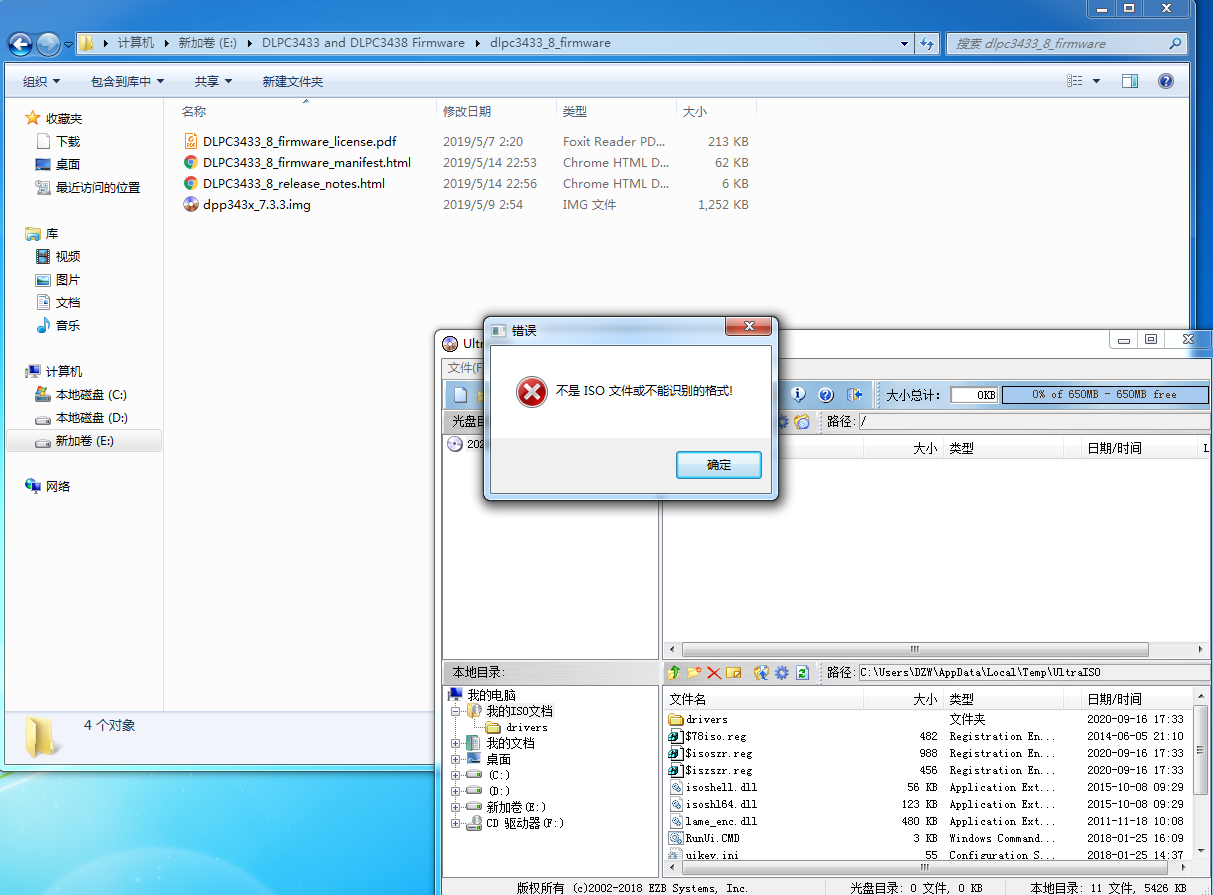This screenshot has height=895, width=1213.
Task: Toggle the Explorer preview pane icon
Action: coord(1129,81)
